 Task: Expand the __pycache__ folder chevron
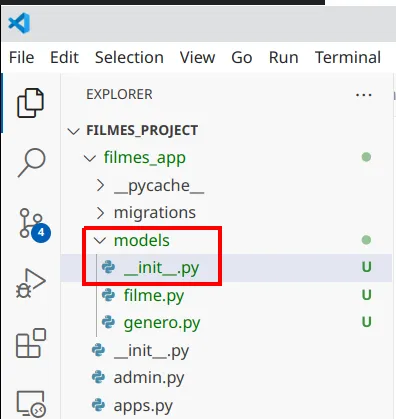click(x=100, y=185)
